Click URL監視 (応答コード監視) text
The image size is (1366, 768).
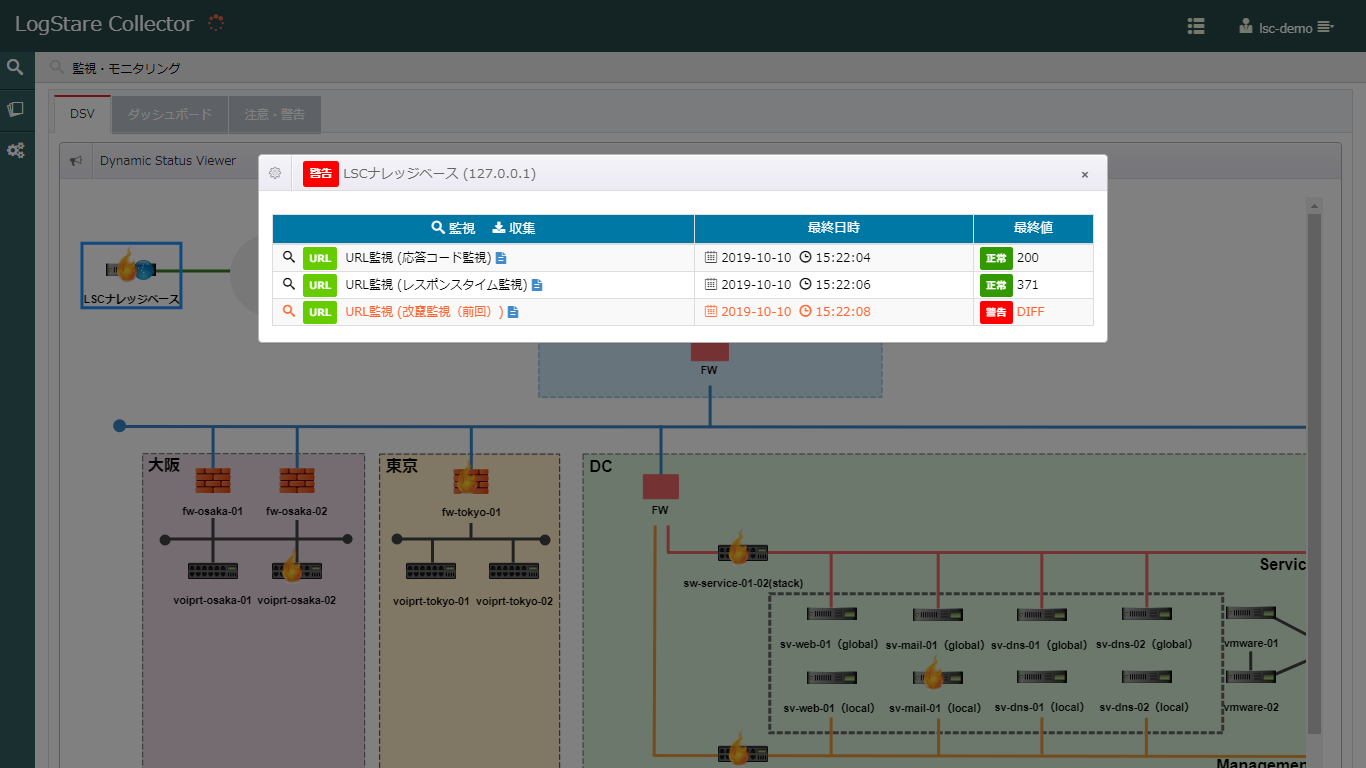coord(418,258)
